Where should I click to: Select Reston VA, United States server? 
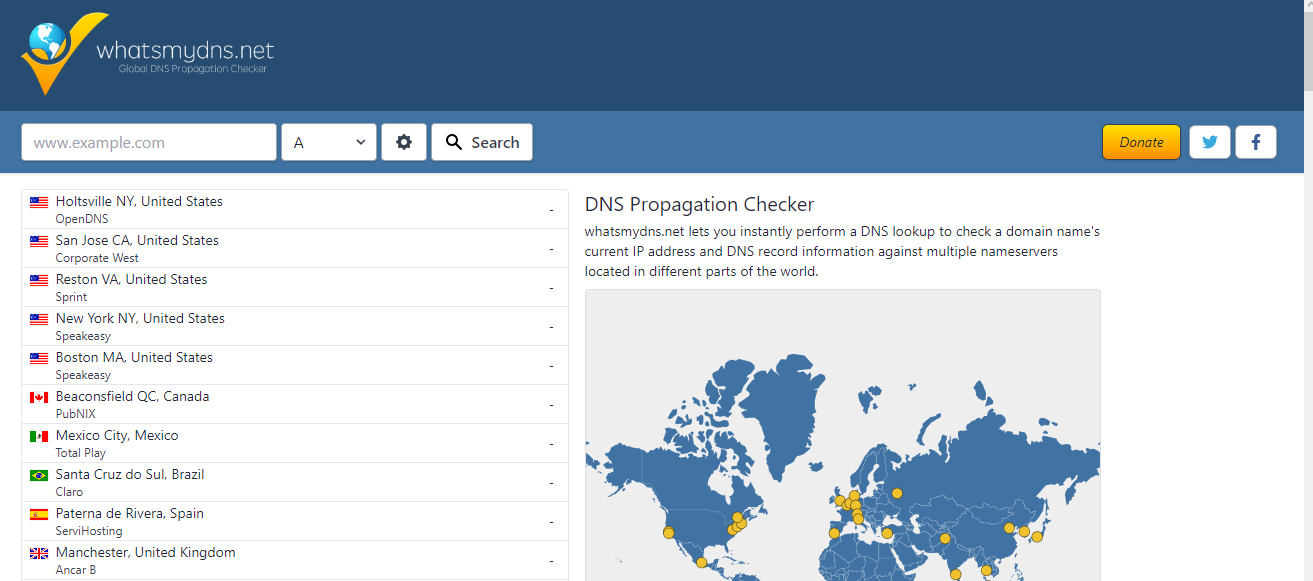coord(295,287)
